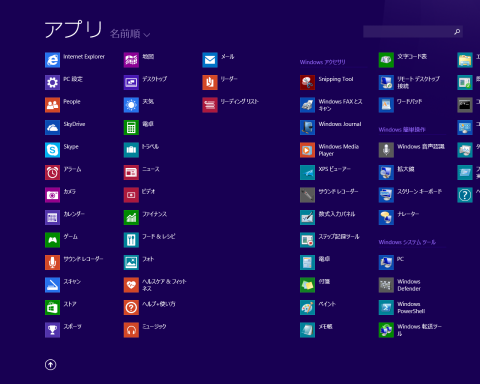480x384 pixels.
Task: Open Windows FAX とスキャン icon
Action: (307, 105)
